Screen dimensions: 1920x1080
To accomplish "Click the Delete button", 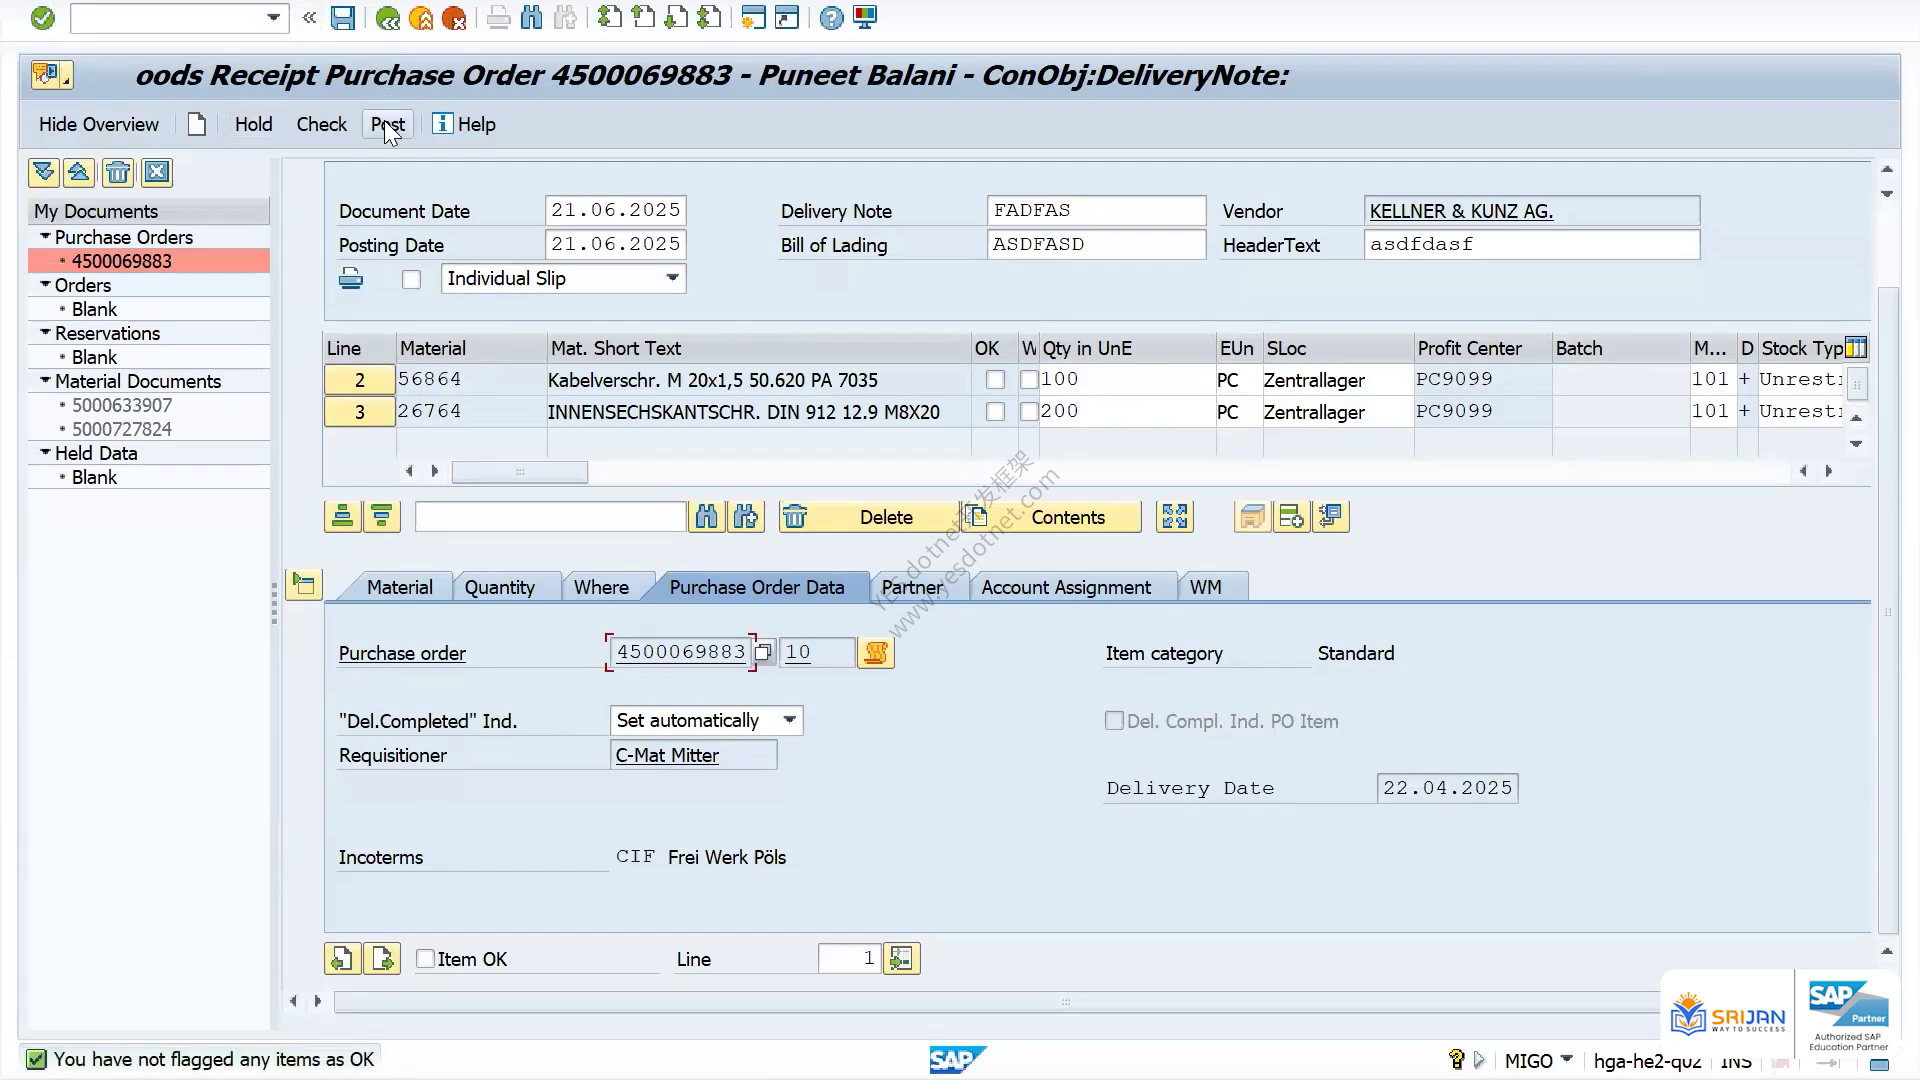I will (869, 517).
